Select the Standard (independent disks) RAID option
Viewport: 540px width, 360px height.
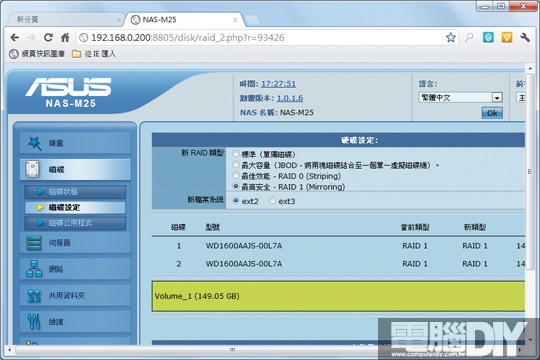click(x=236, y=154)
